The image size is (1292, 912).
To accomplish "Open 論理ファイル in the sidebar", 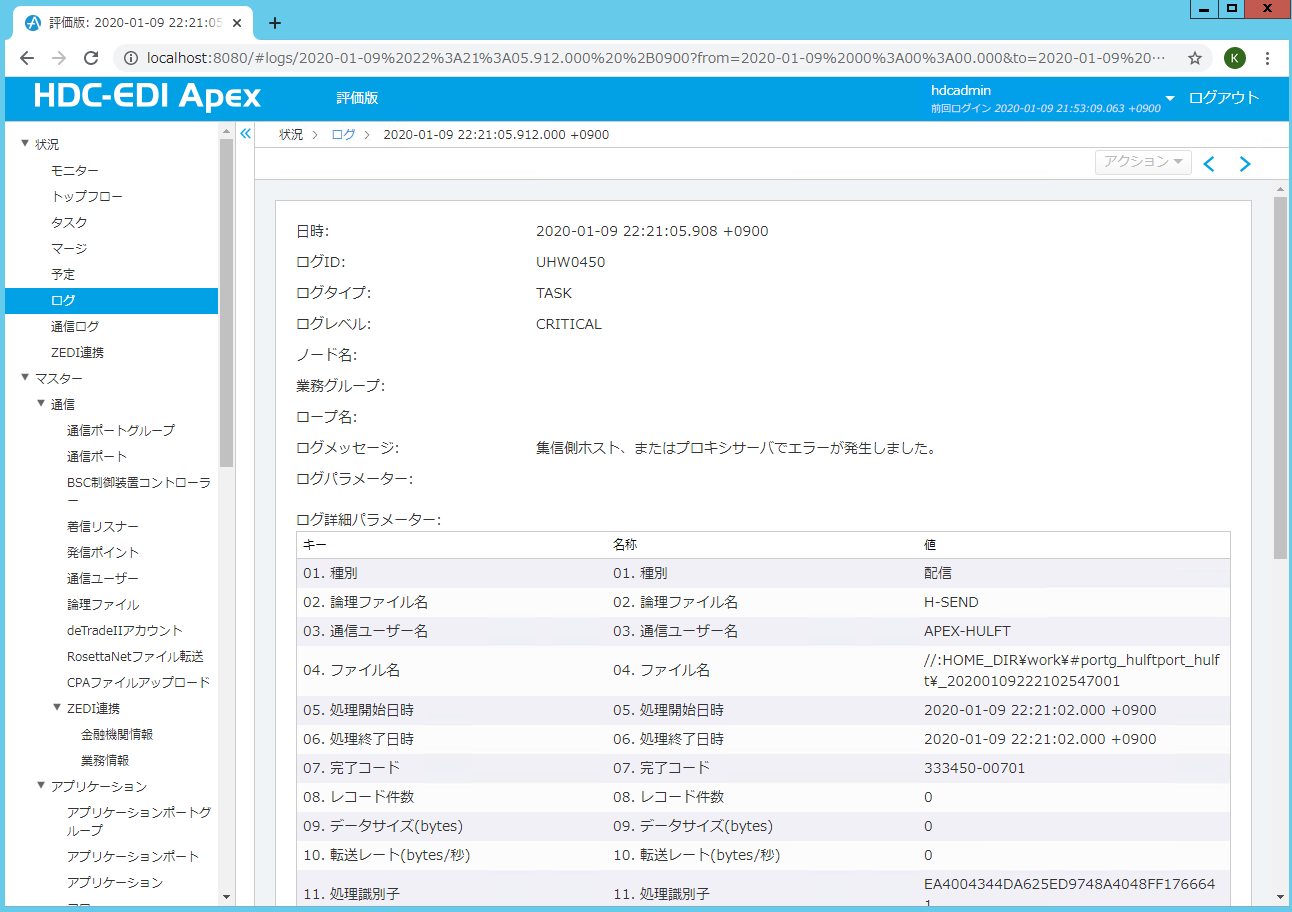I will pos(103,604).
